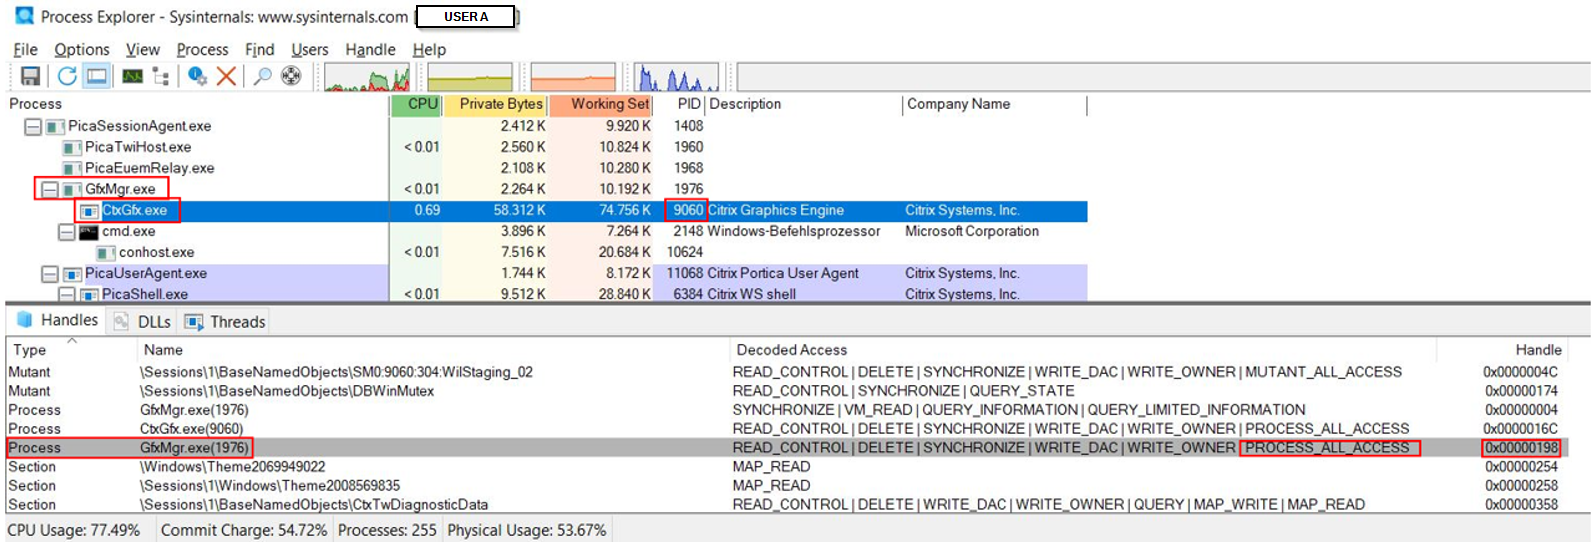Click the Handles tab shield icon

(25, 320)
